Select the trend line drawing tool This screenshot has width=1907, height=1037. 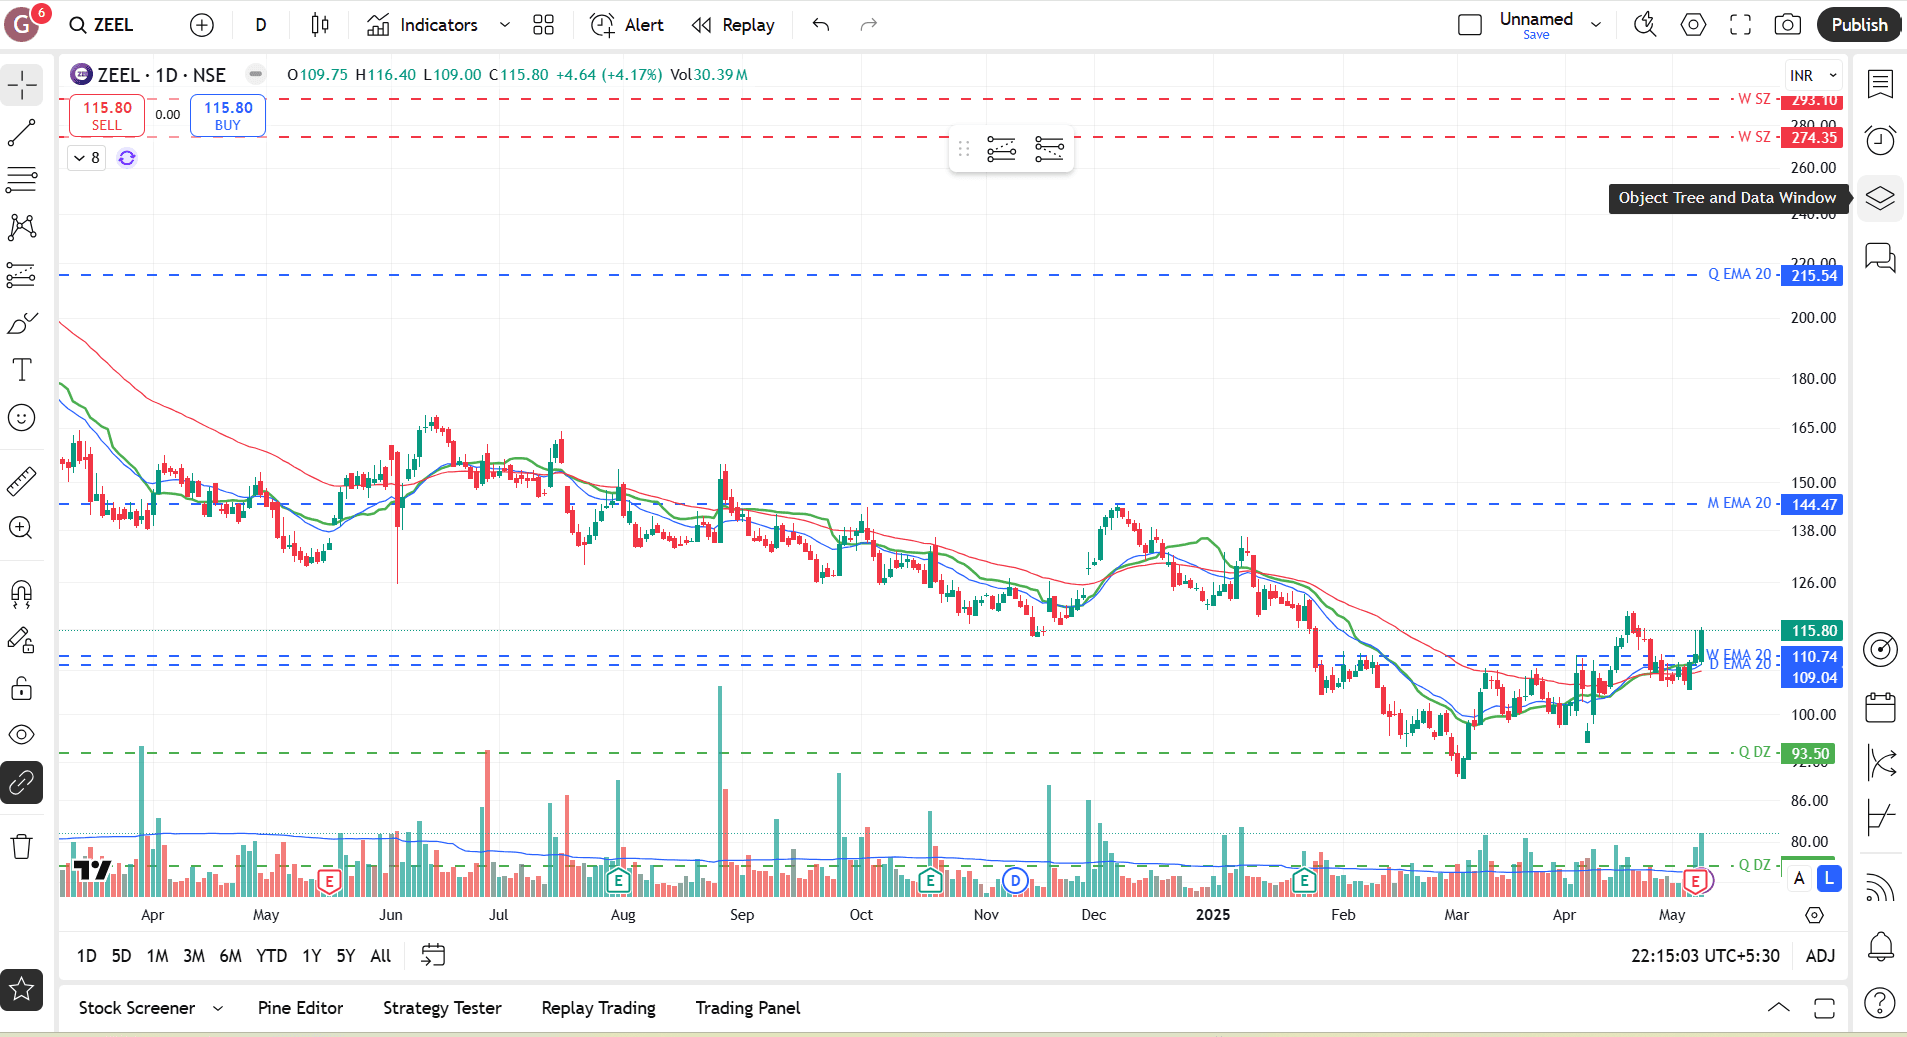(22, 133)
